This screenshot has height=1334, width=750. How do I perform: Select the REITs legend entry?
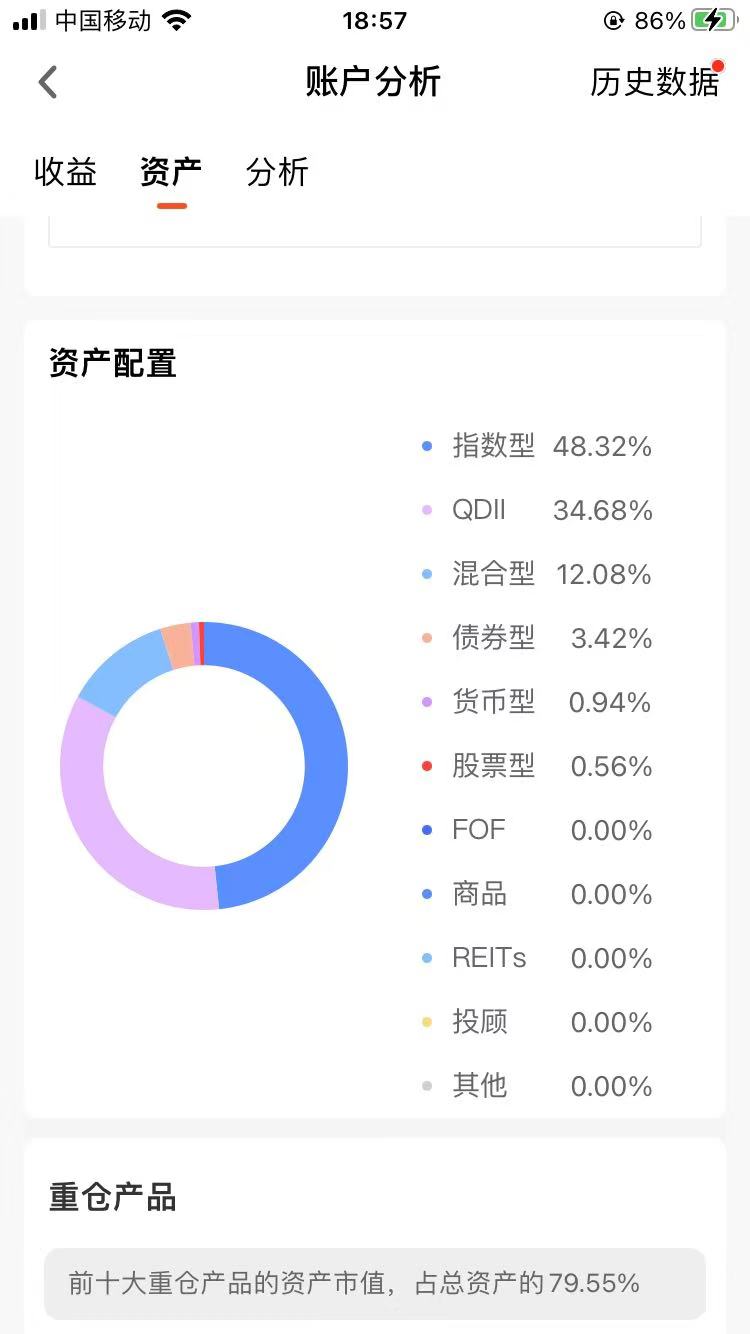537,958
